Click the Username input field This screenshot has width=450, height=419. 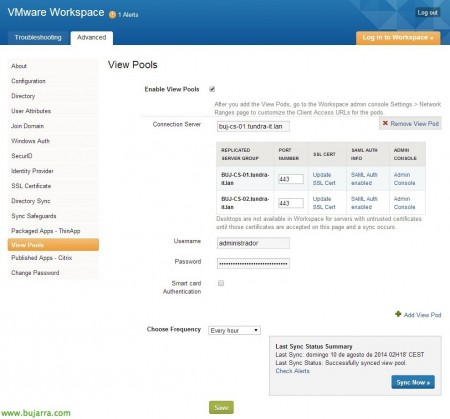(253, 243)
